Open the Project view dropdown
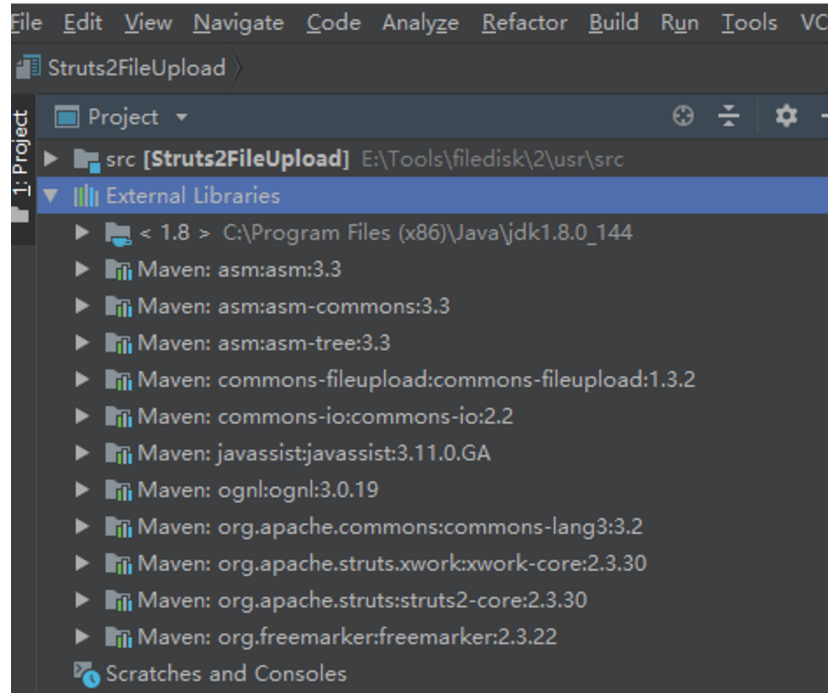Viewport: 828px width, 693px height. (x=182, y=117)
